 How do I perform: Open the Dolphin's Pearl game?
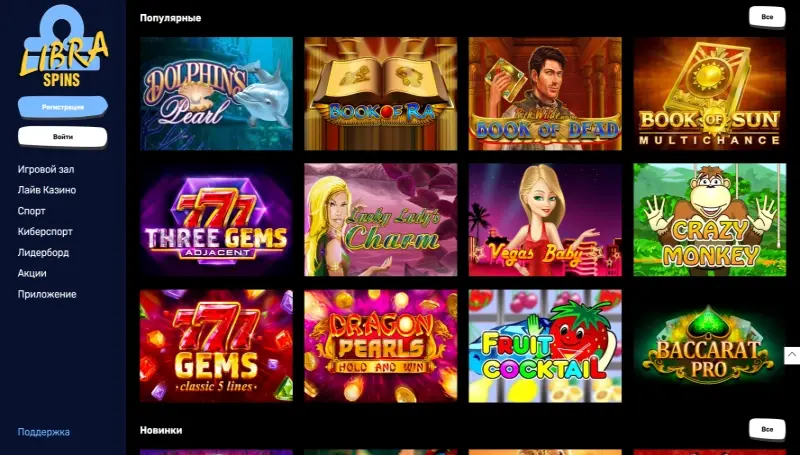[x=216, y=93]
